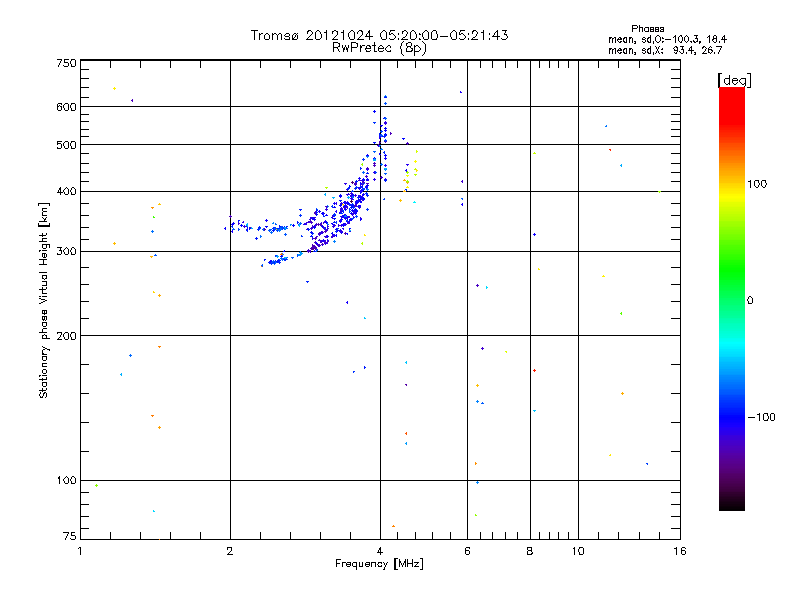Click the y-axis tick label '75'
Screen dimensions: 800x600
70,536
